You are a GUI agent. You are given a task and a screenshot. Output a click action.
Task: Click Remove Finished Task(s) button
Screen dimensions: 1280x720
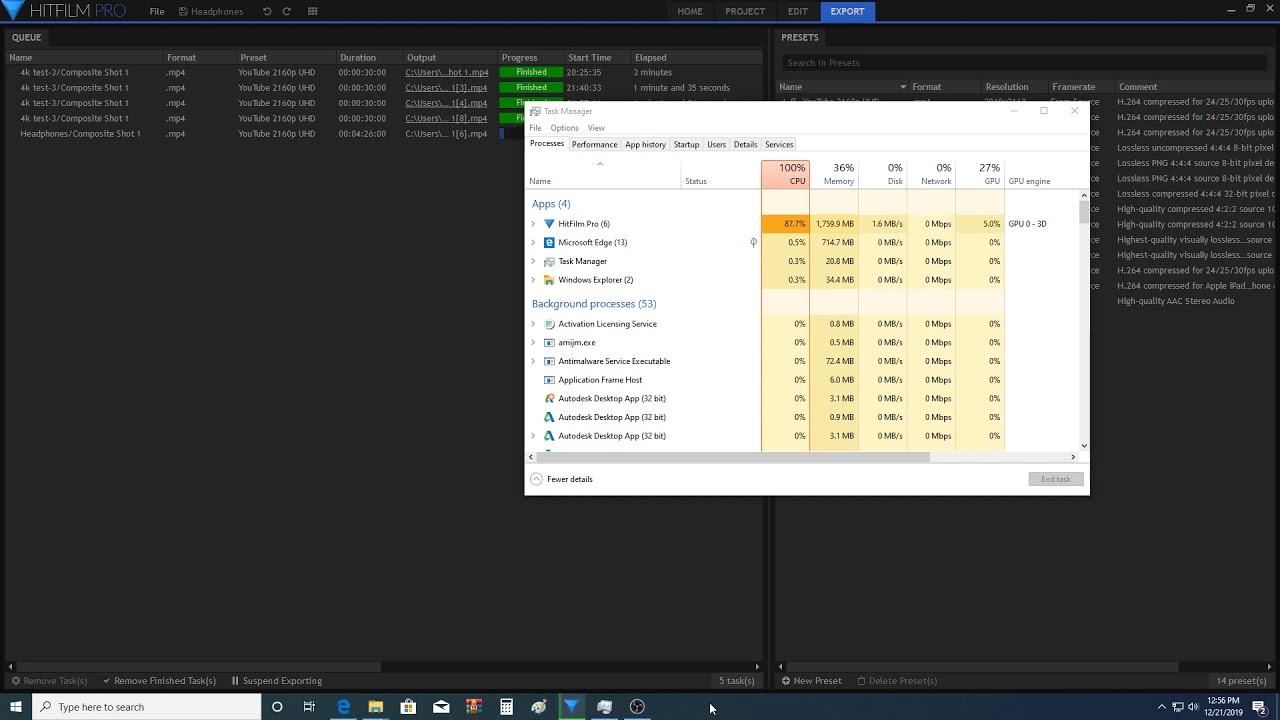(x=159, y=681)
